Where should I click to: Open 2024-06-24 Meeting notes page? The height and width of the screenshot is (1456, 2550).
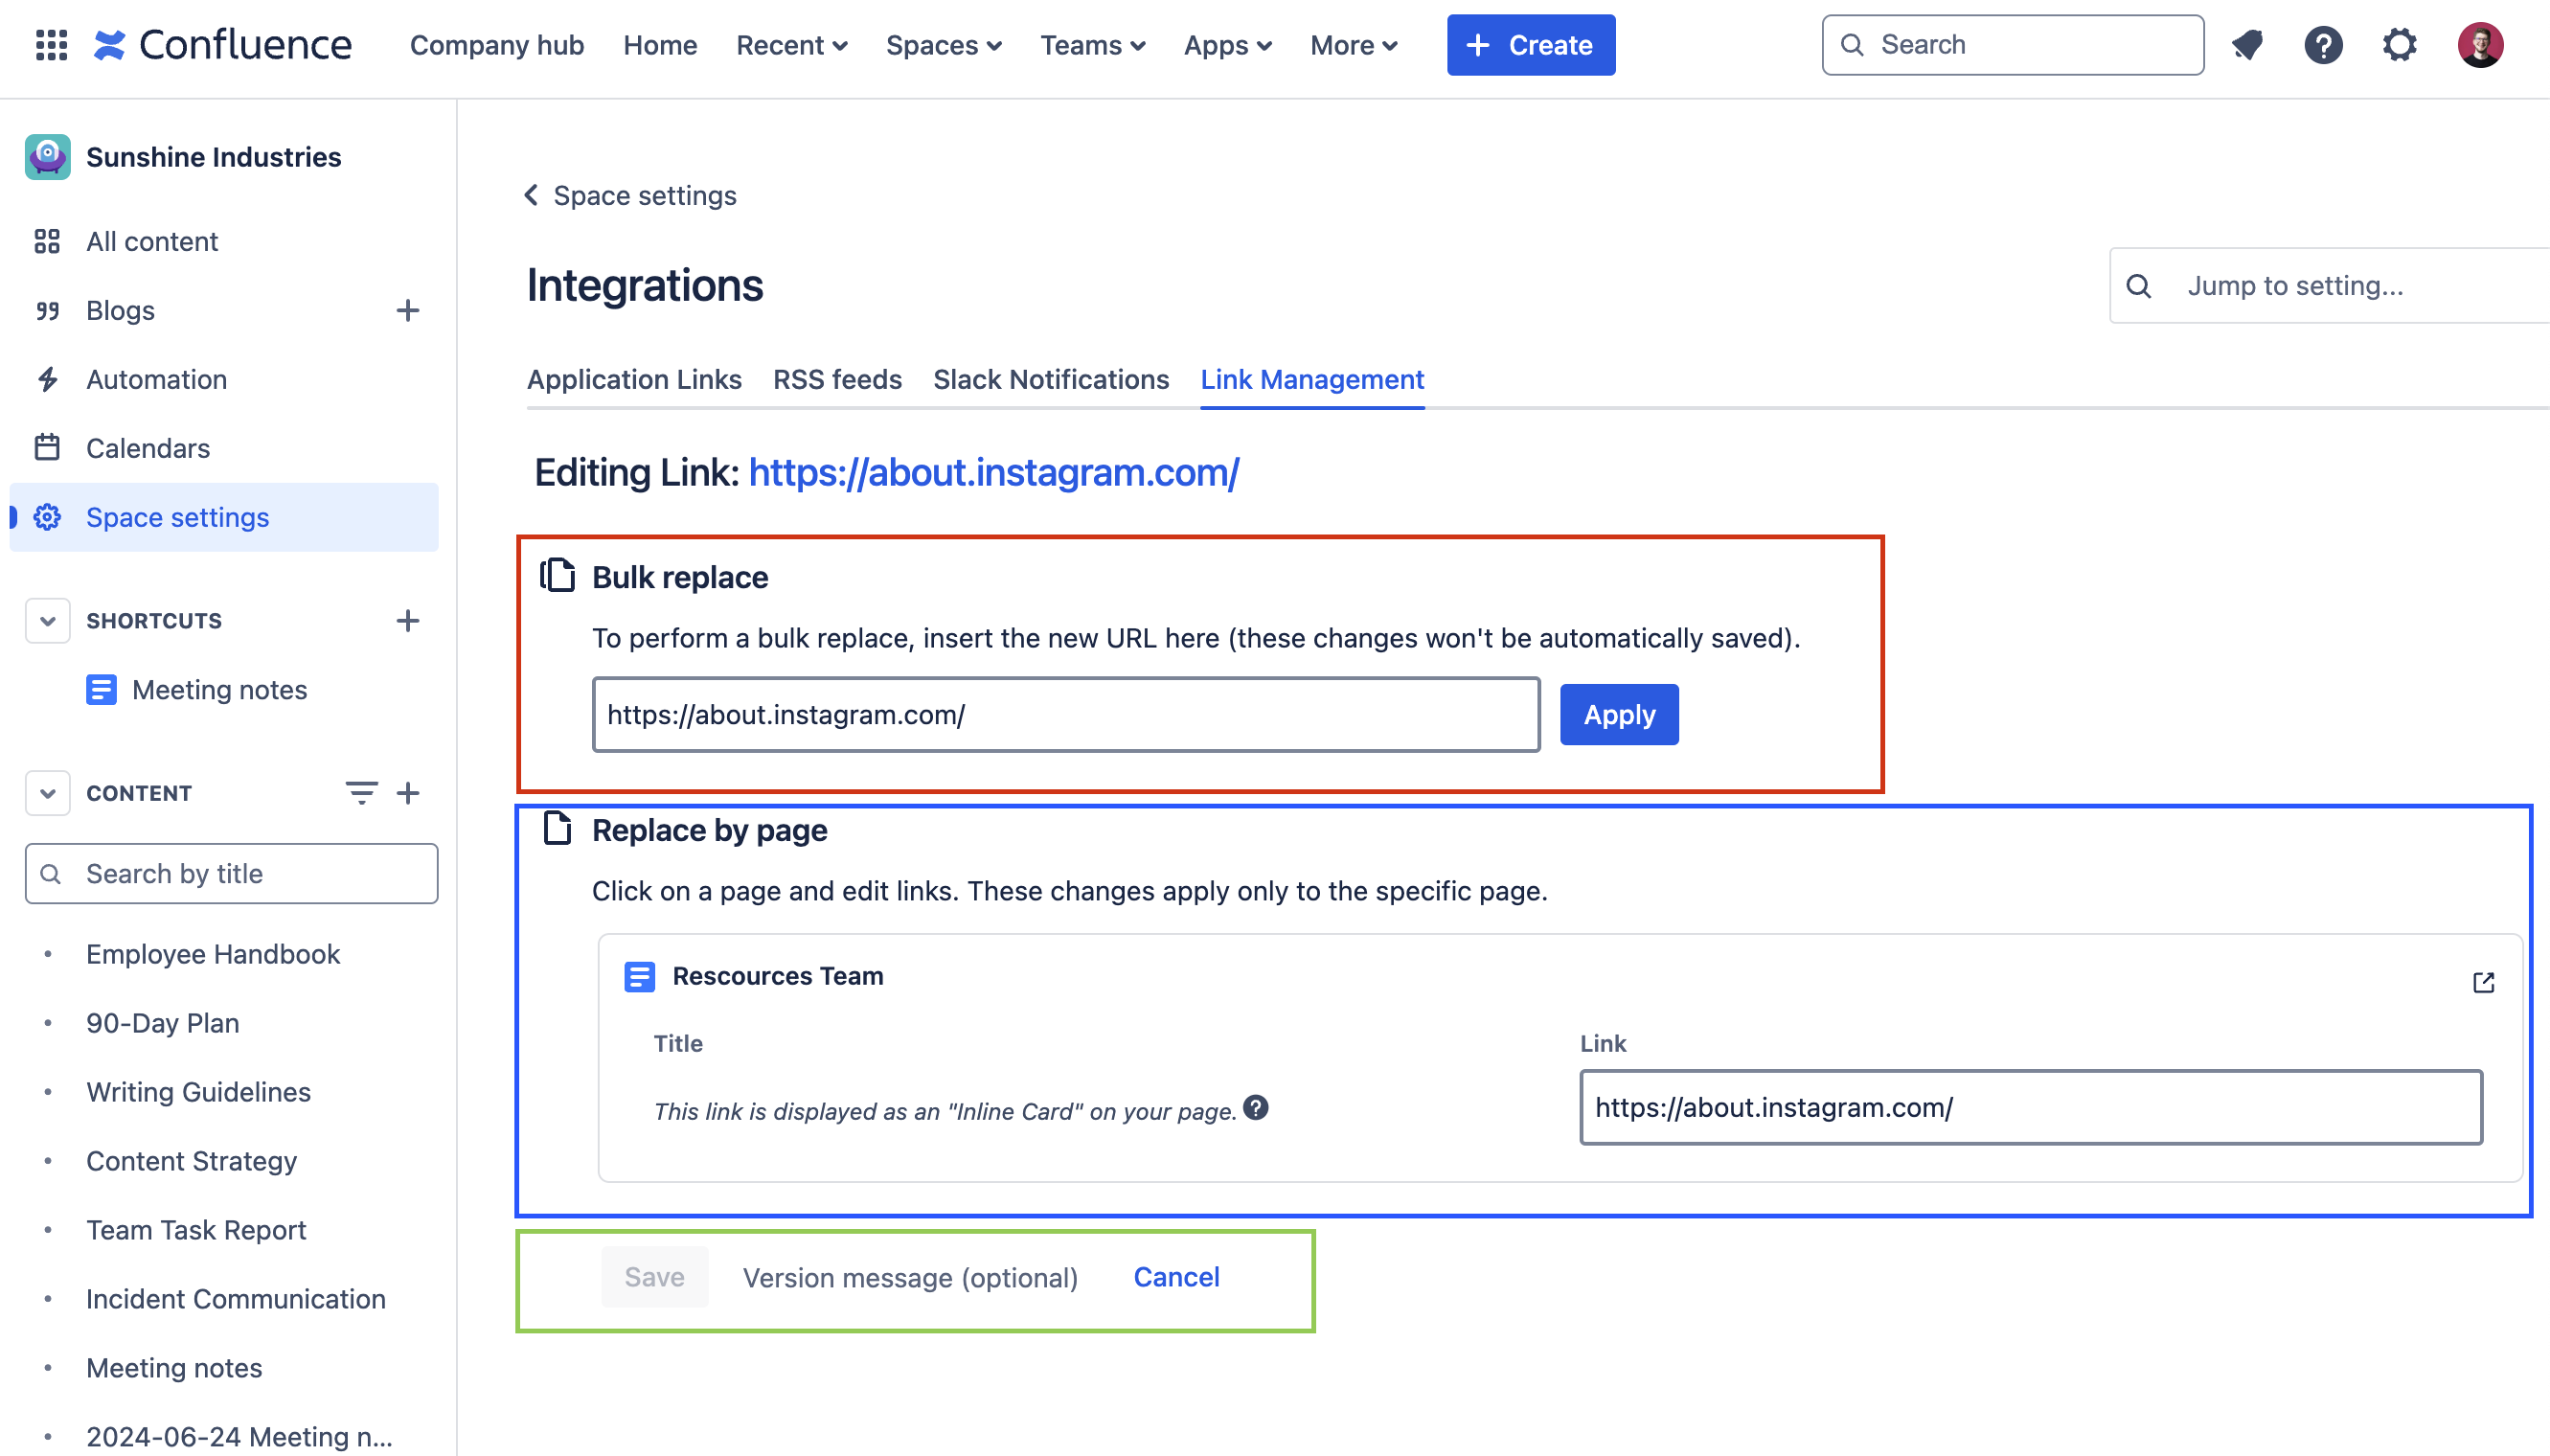(239, 1436)
